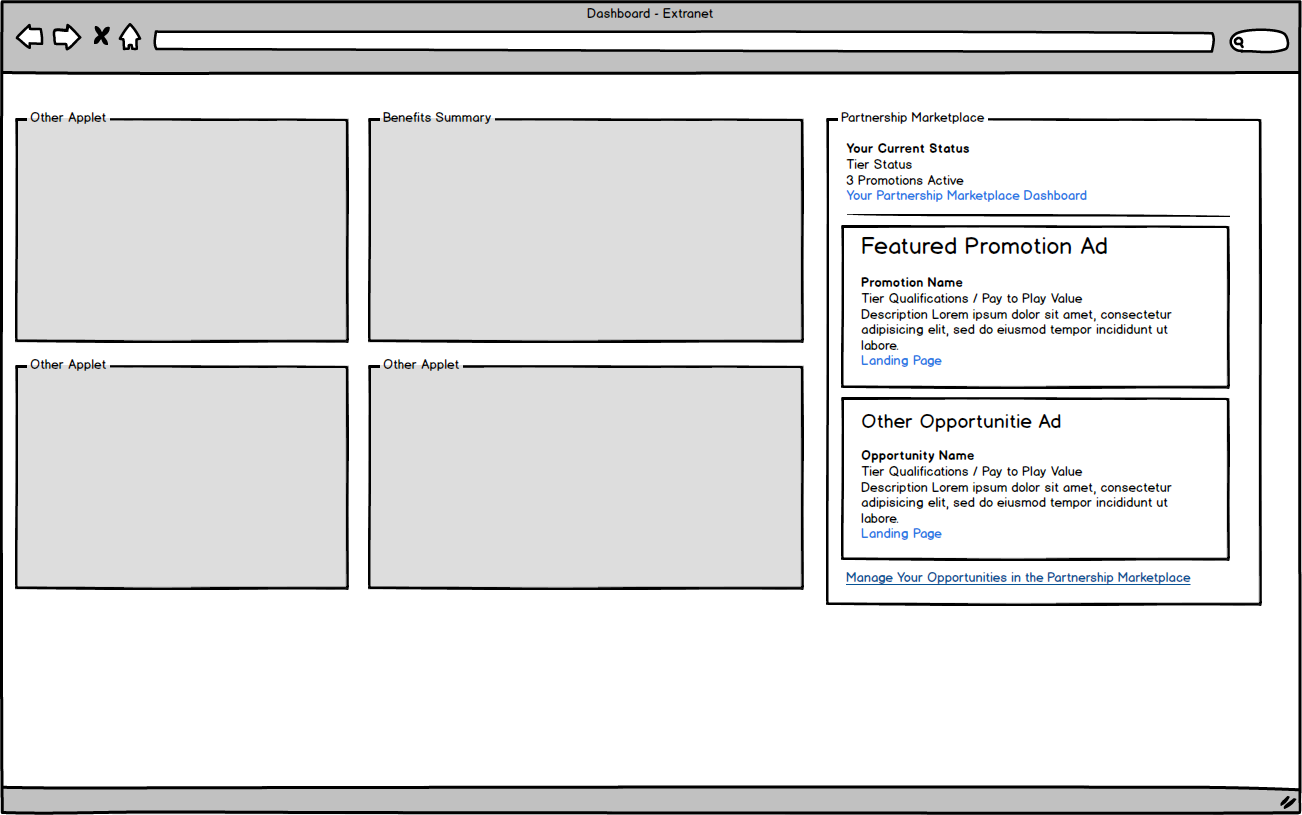Click the Other Opportunitie Ad heading
Viewport: 1302px width, 815px height.
[960, 422]
